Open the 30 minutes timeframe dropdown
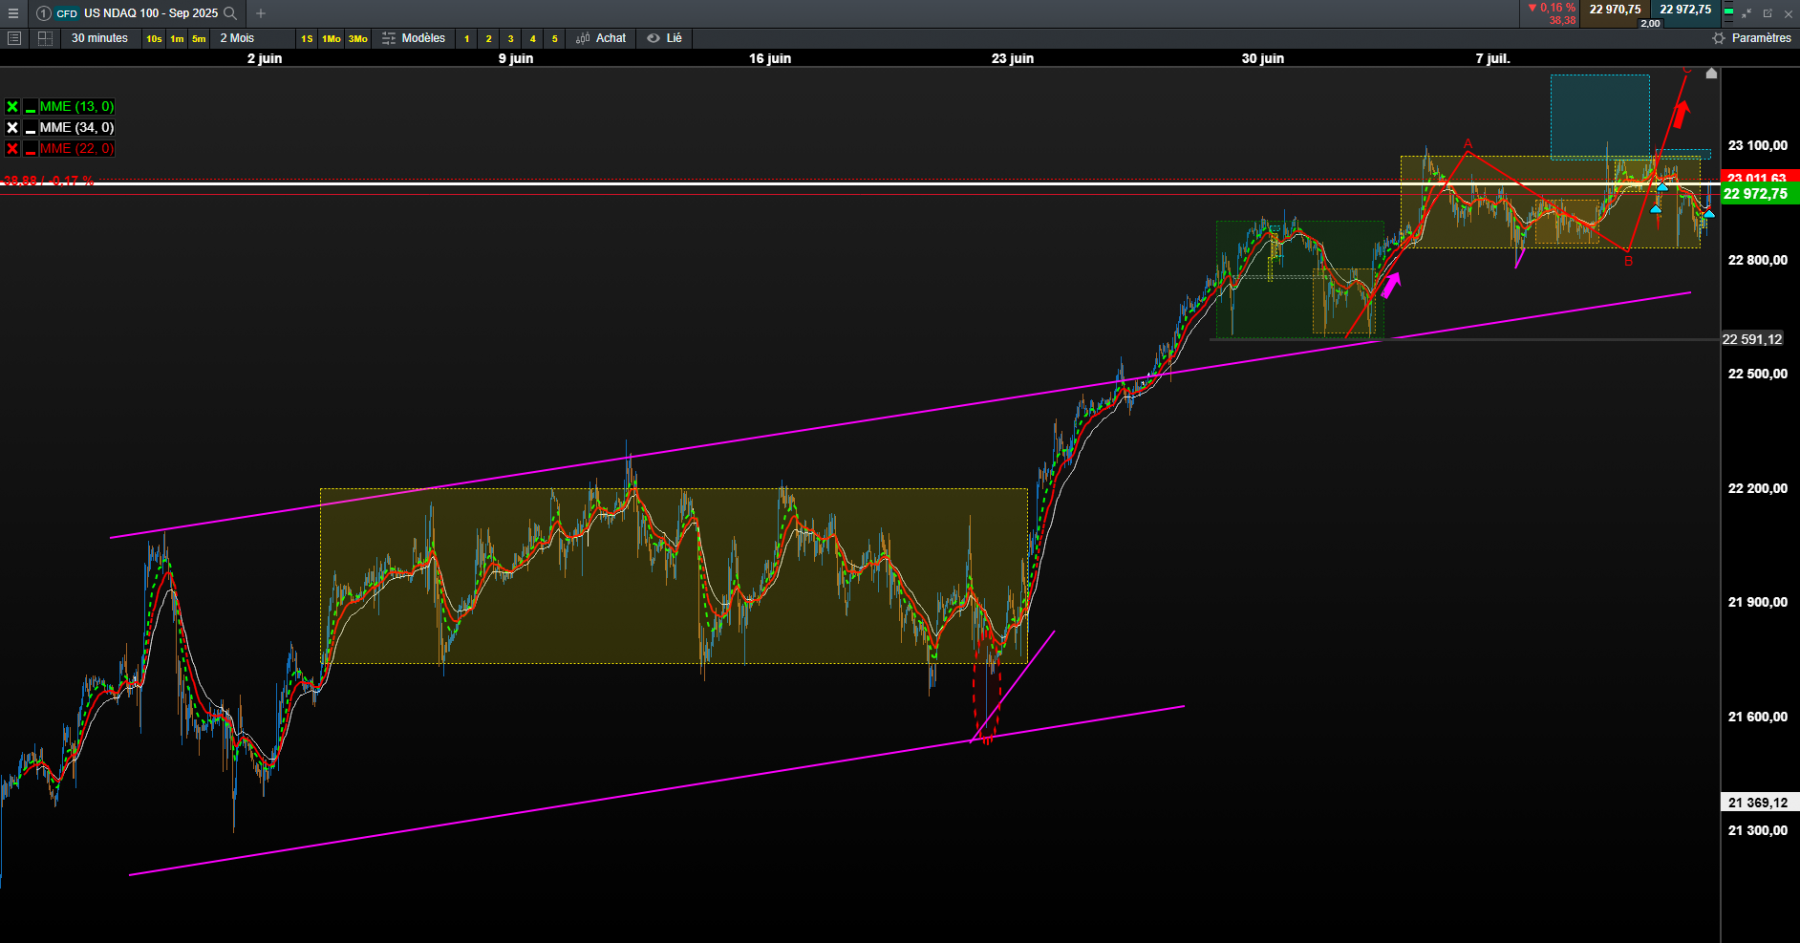Viewport: 1800px width, 943px height. tap(100, 38)
